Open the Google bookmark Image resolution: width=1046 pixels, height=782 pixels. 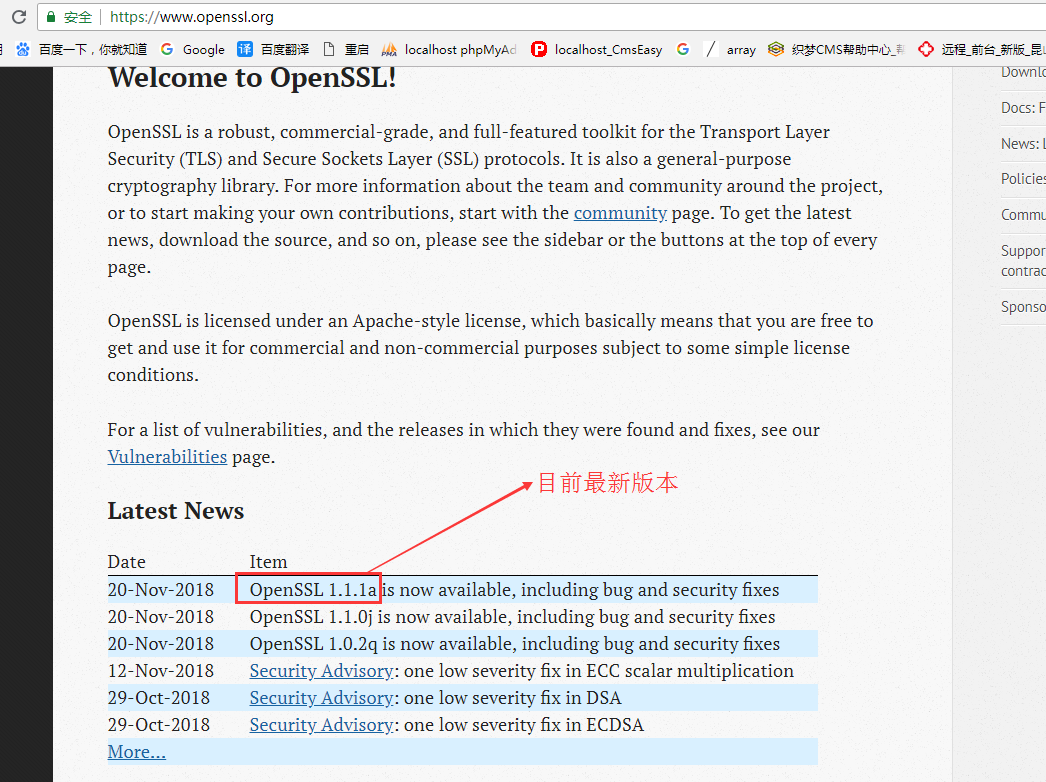[192, 49]
